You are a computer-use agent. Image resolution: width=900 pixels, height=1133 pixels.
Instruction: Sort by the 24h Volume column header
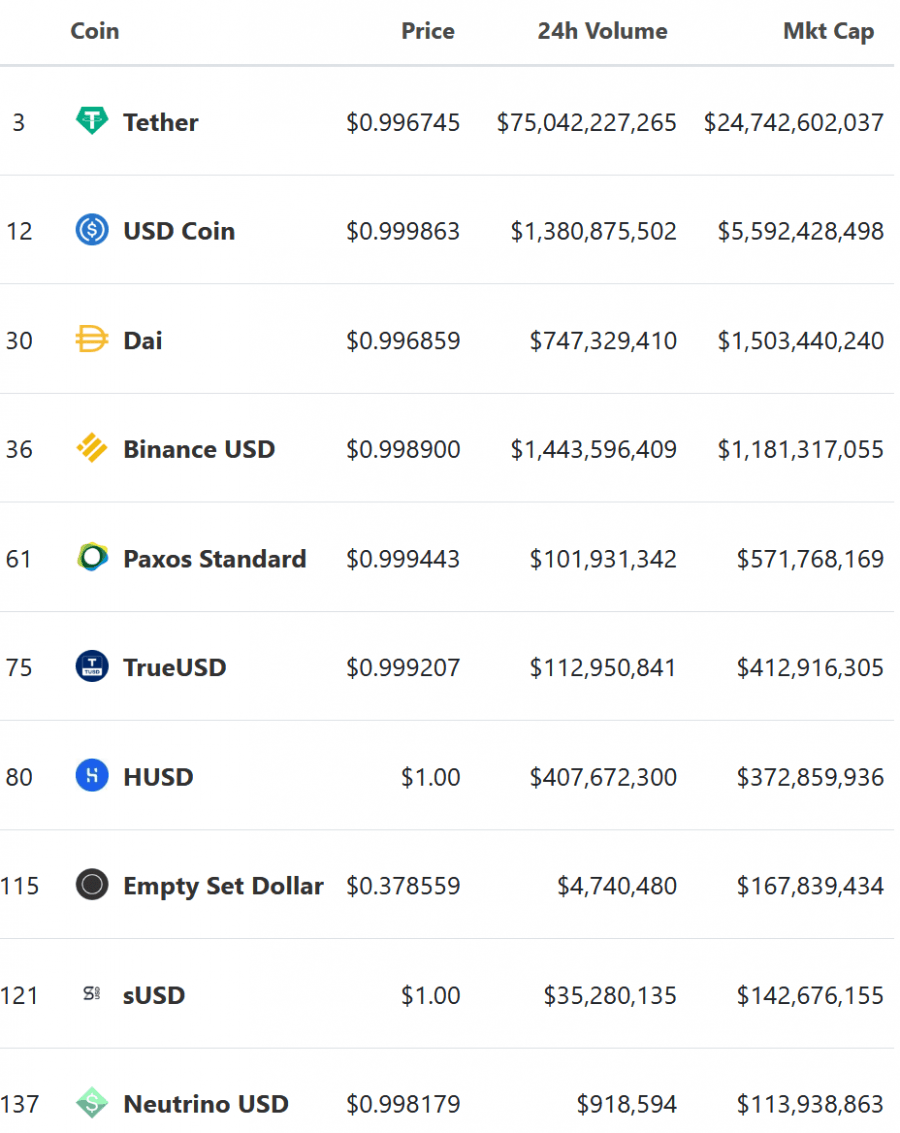coord(602,31)
